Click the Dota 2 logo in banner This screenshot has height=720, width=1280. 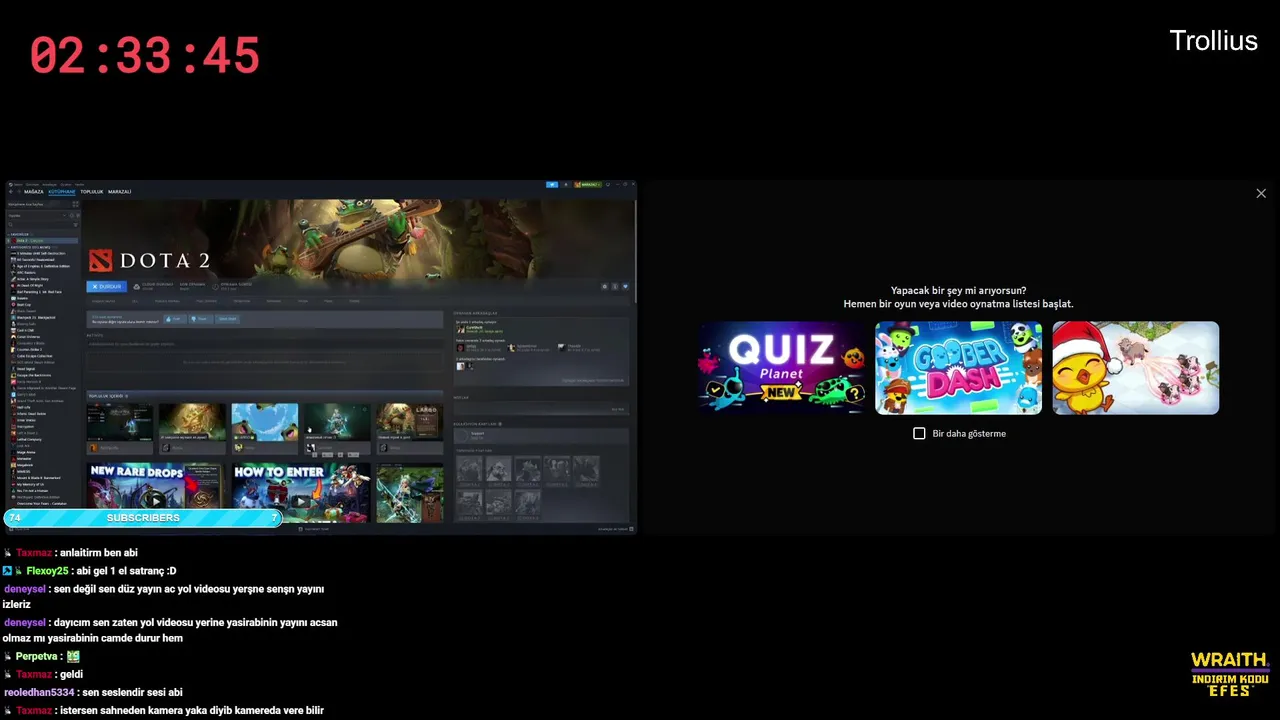point(149,260)
